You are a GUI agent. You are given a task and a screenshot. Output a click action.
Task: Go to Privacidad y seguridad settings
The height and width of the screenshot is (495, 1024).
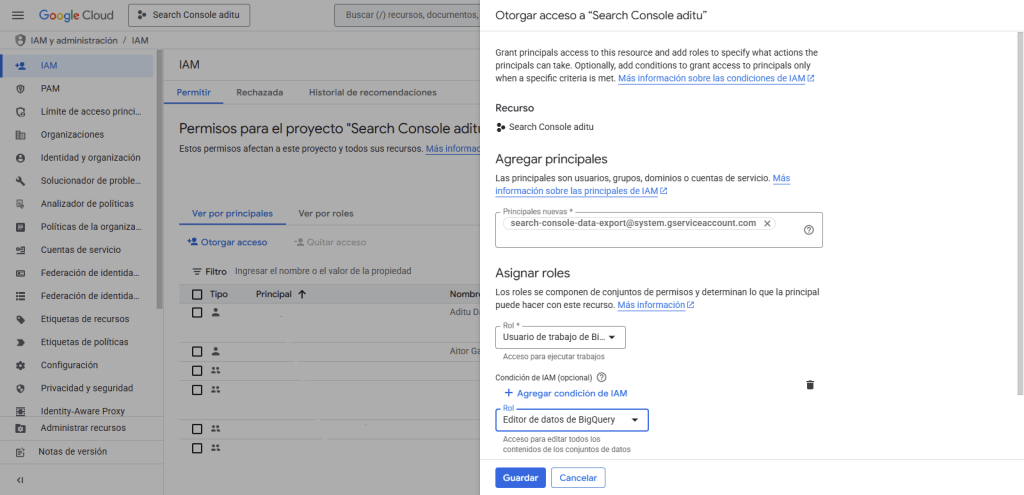click(x=86, y=388)
